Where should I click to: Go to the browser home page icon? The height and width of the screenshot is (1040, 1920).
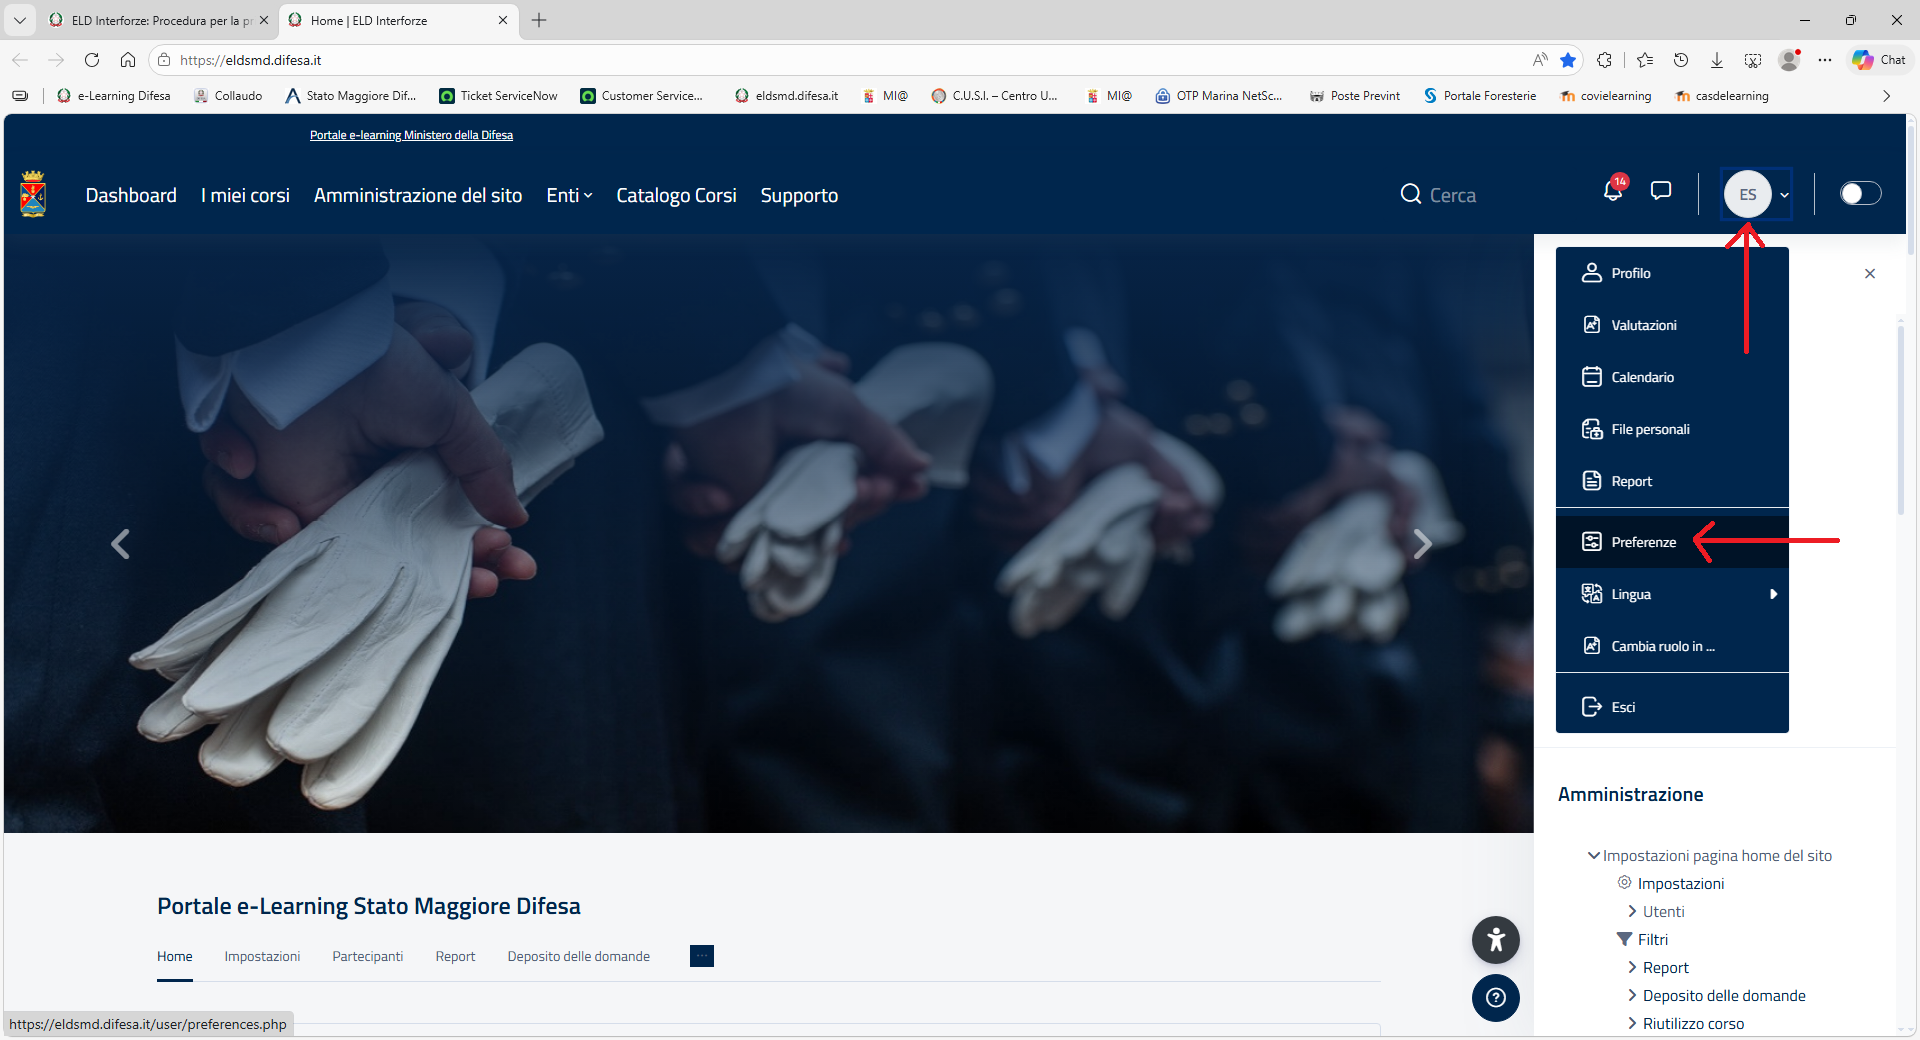[128, 60]
